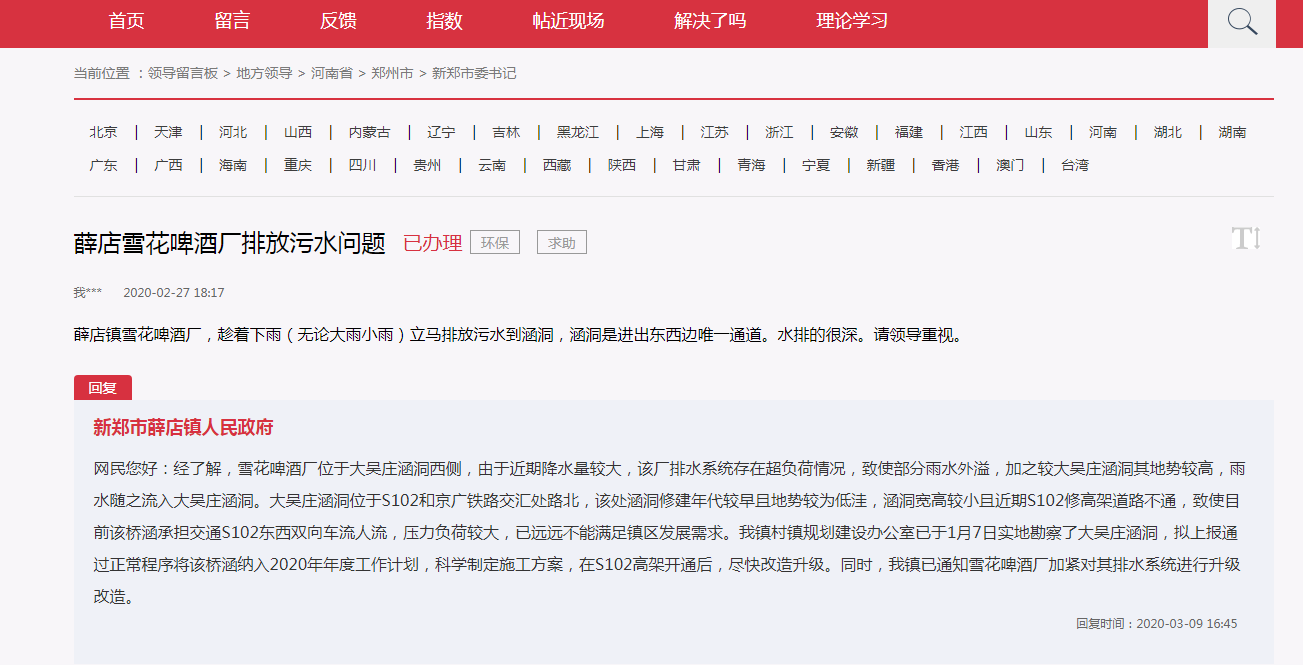Select the 浙江 region link
The height and width of the screenshot is (665, 1303).
click(x=780, y=132)
